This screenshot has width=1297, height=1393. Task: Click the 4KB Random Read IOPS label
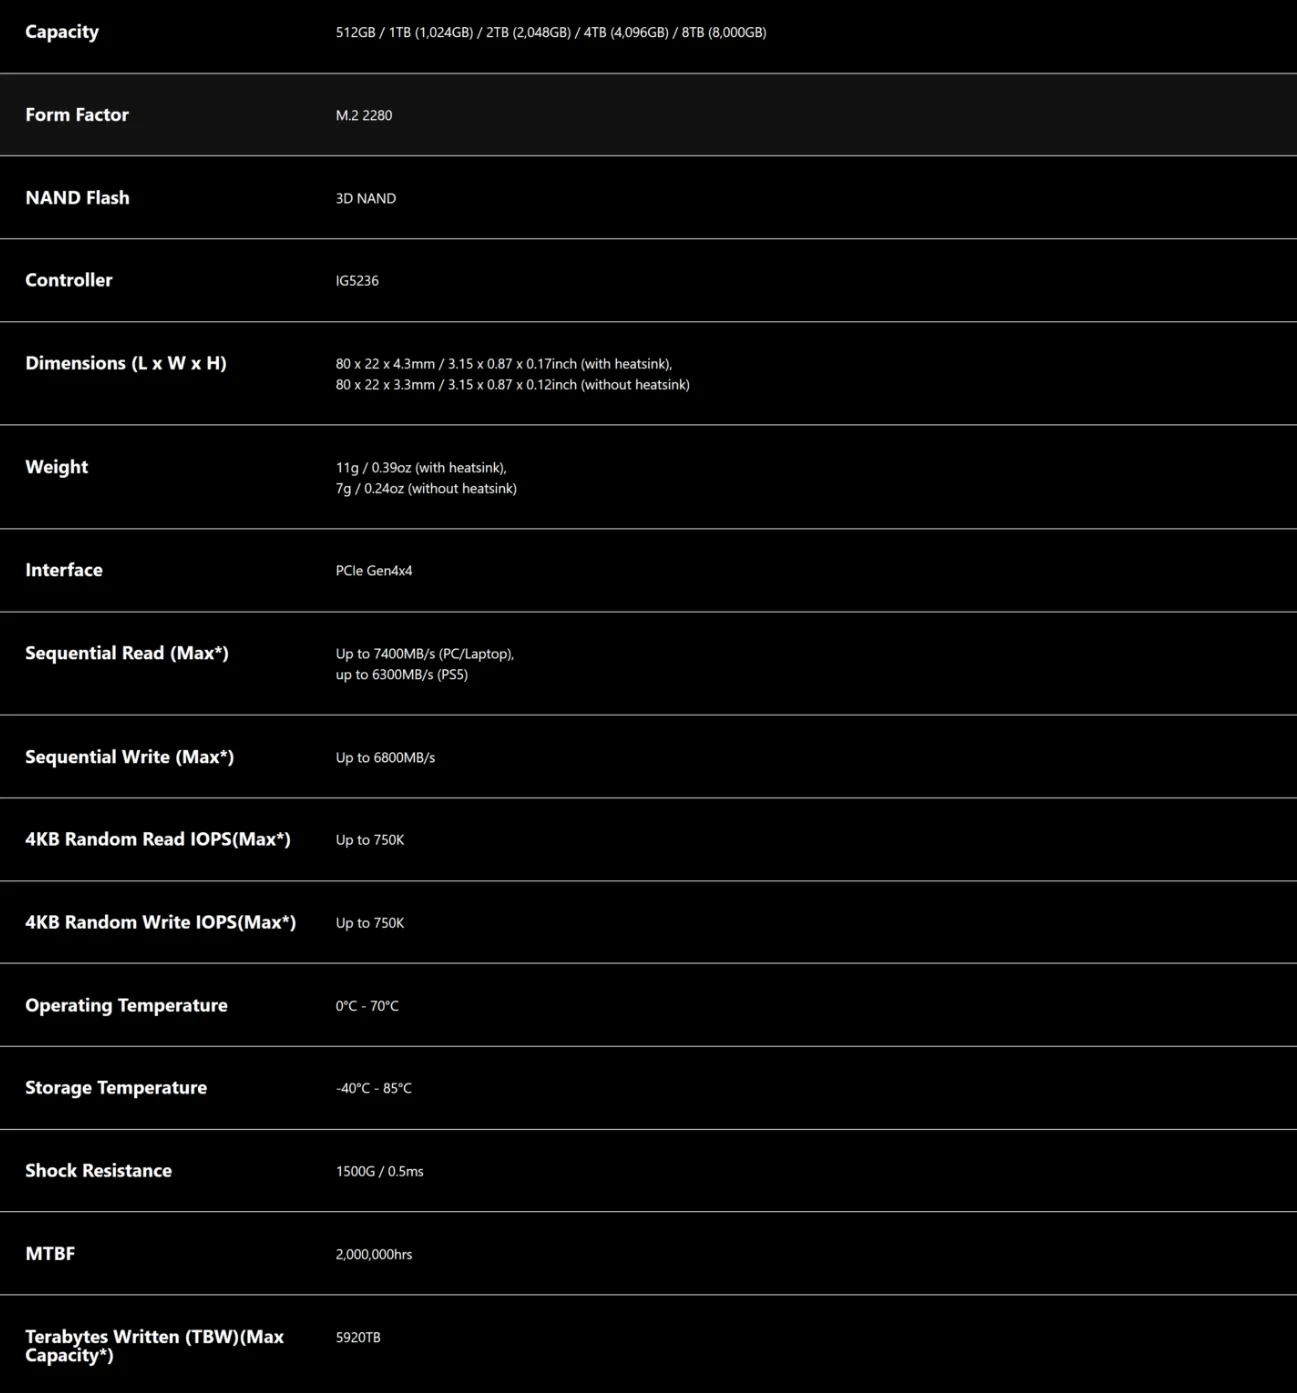(x=158, y=840)
